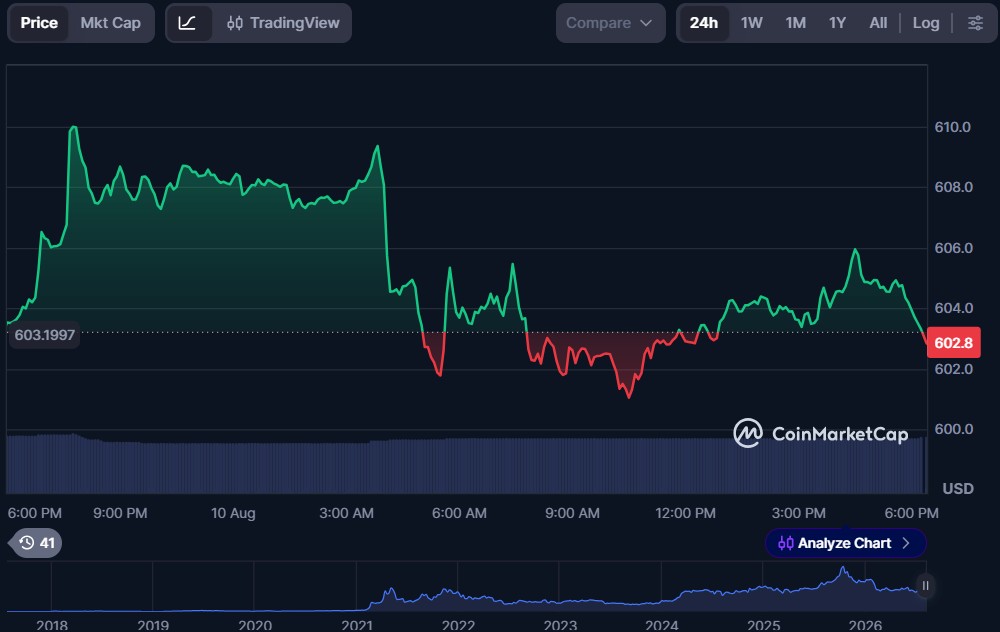This screenshot has width=1000, height=632.
Task: Click 2021 on the range navigator
Action: [x=357, y=625]
